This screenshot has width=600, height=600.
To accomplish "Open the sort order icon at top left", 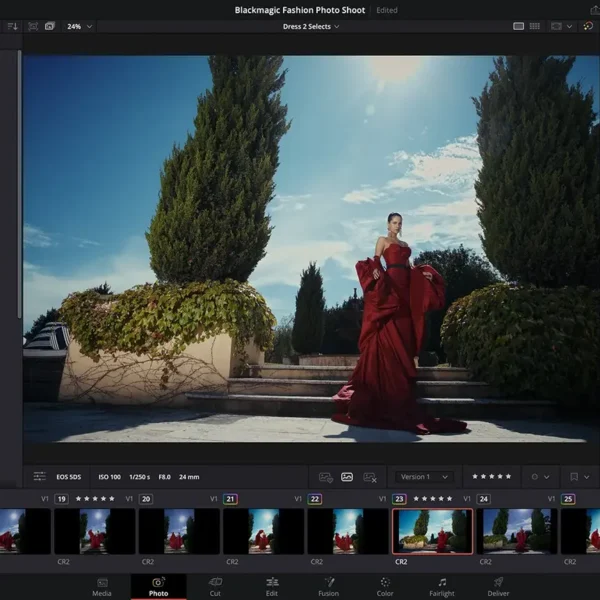I will [x=12, y=26].
